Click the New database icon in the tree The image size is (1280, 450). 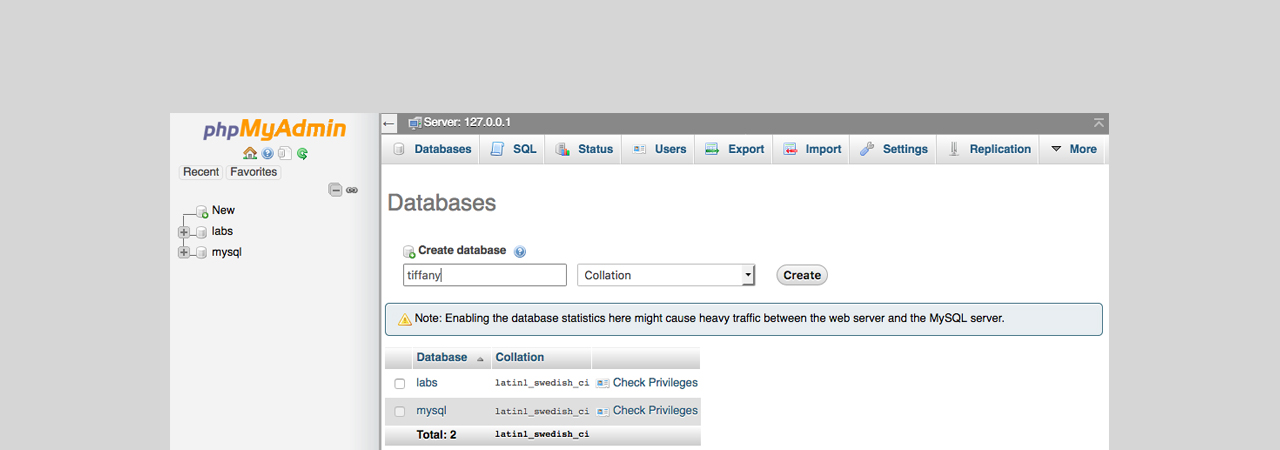[202, 211]
